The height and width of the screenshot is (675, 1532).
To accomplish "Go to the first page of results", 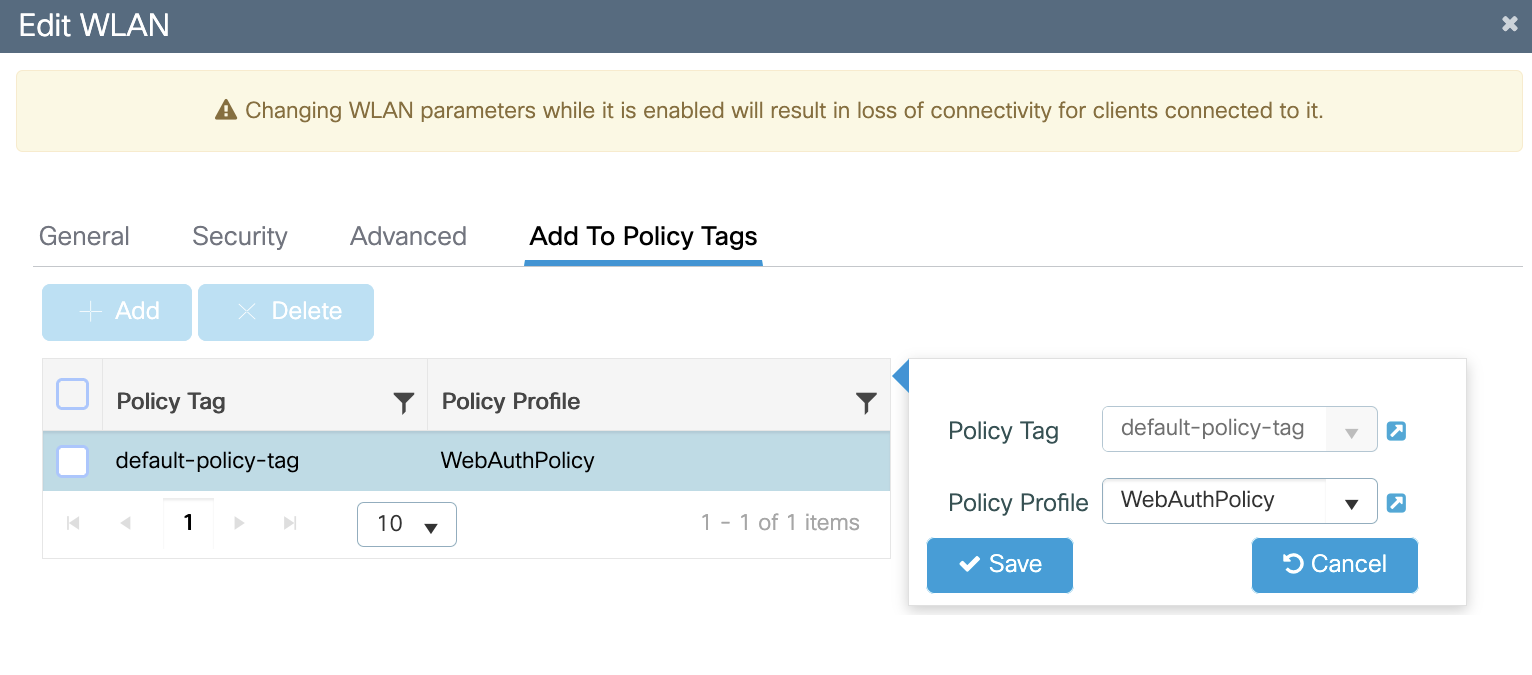I will click(73, 523).
